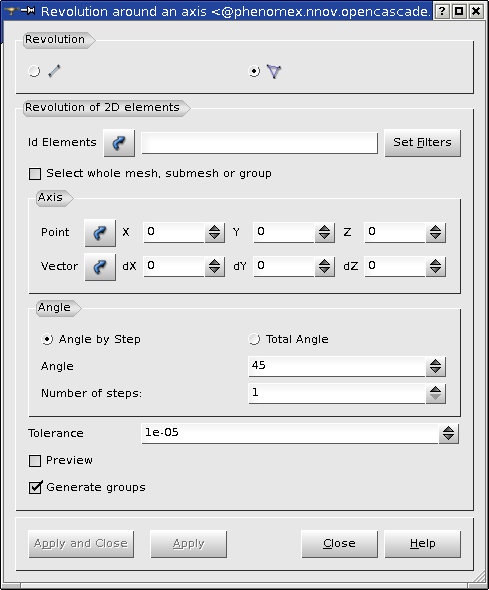The height and width of the screenshot is (590, 489).
Task: Choose the Total Angle option
Action: point(254,339)
